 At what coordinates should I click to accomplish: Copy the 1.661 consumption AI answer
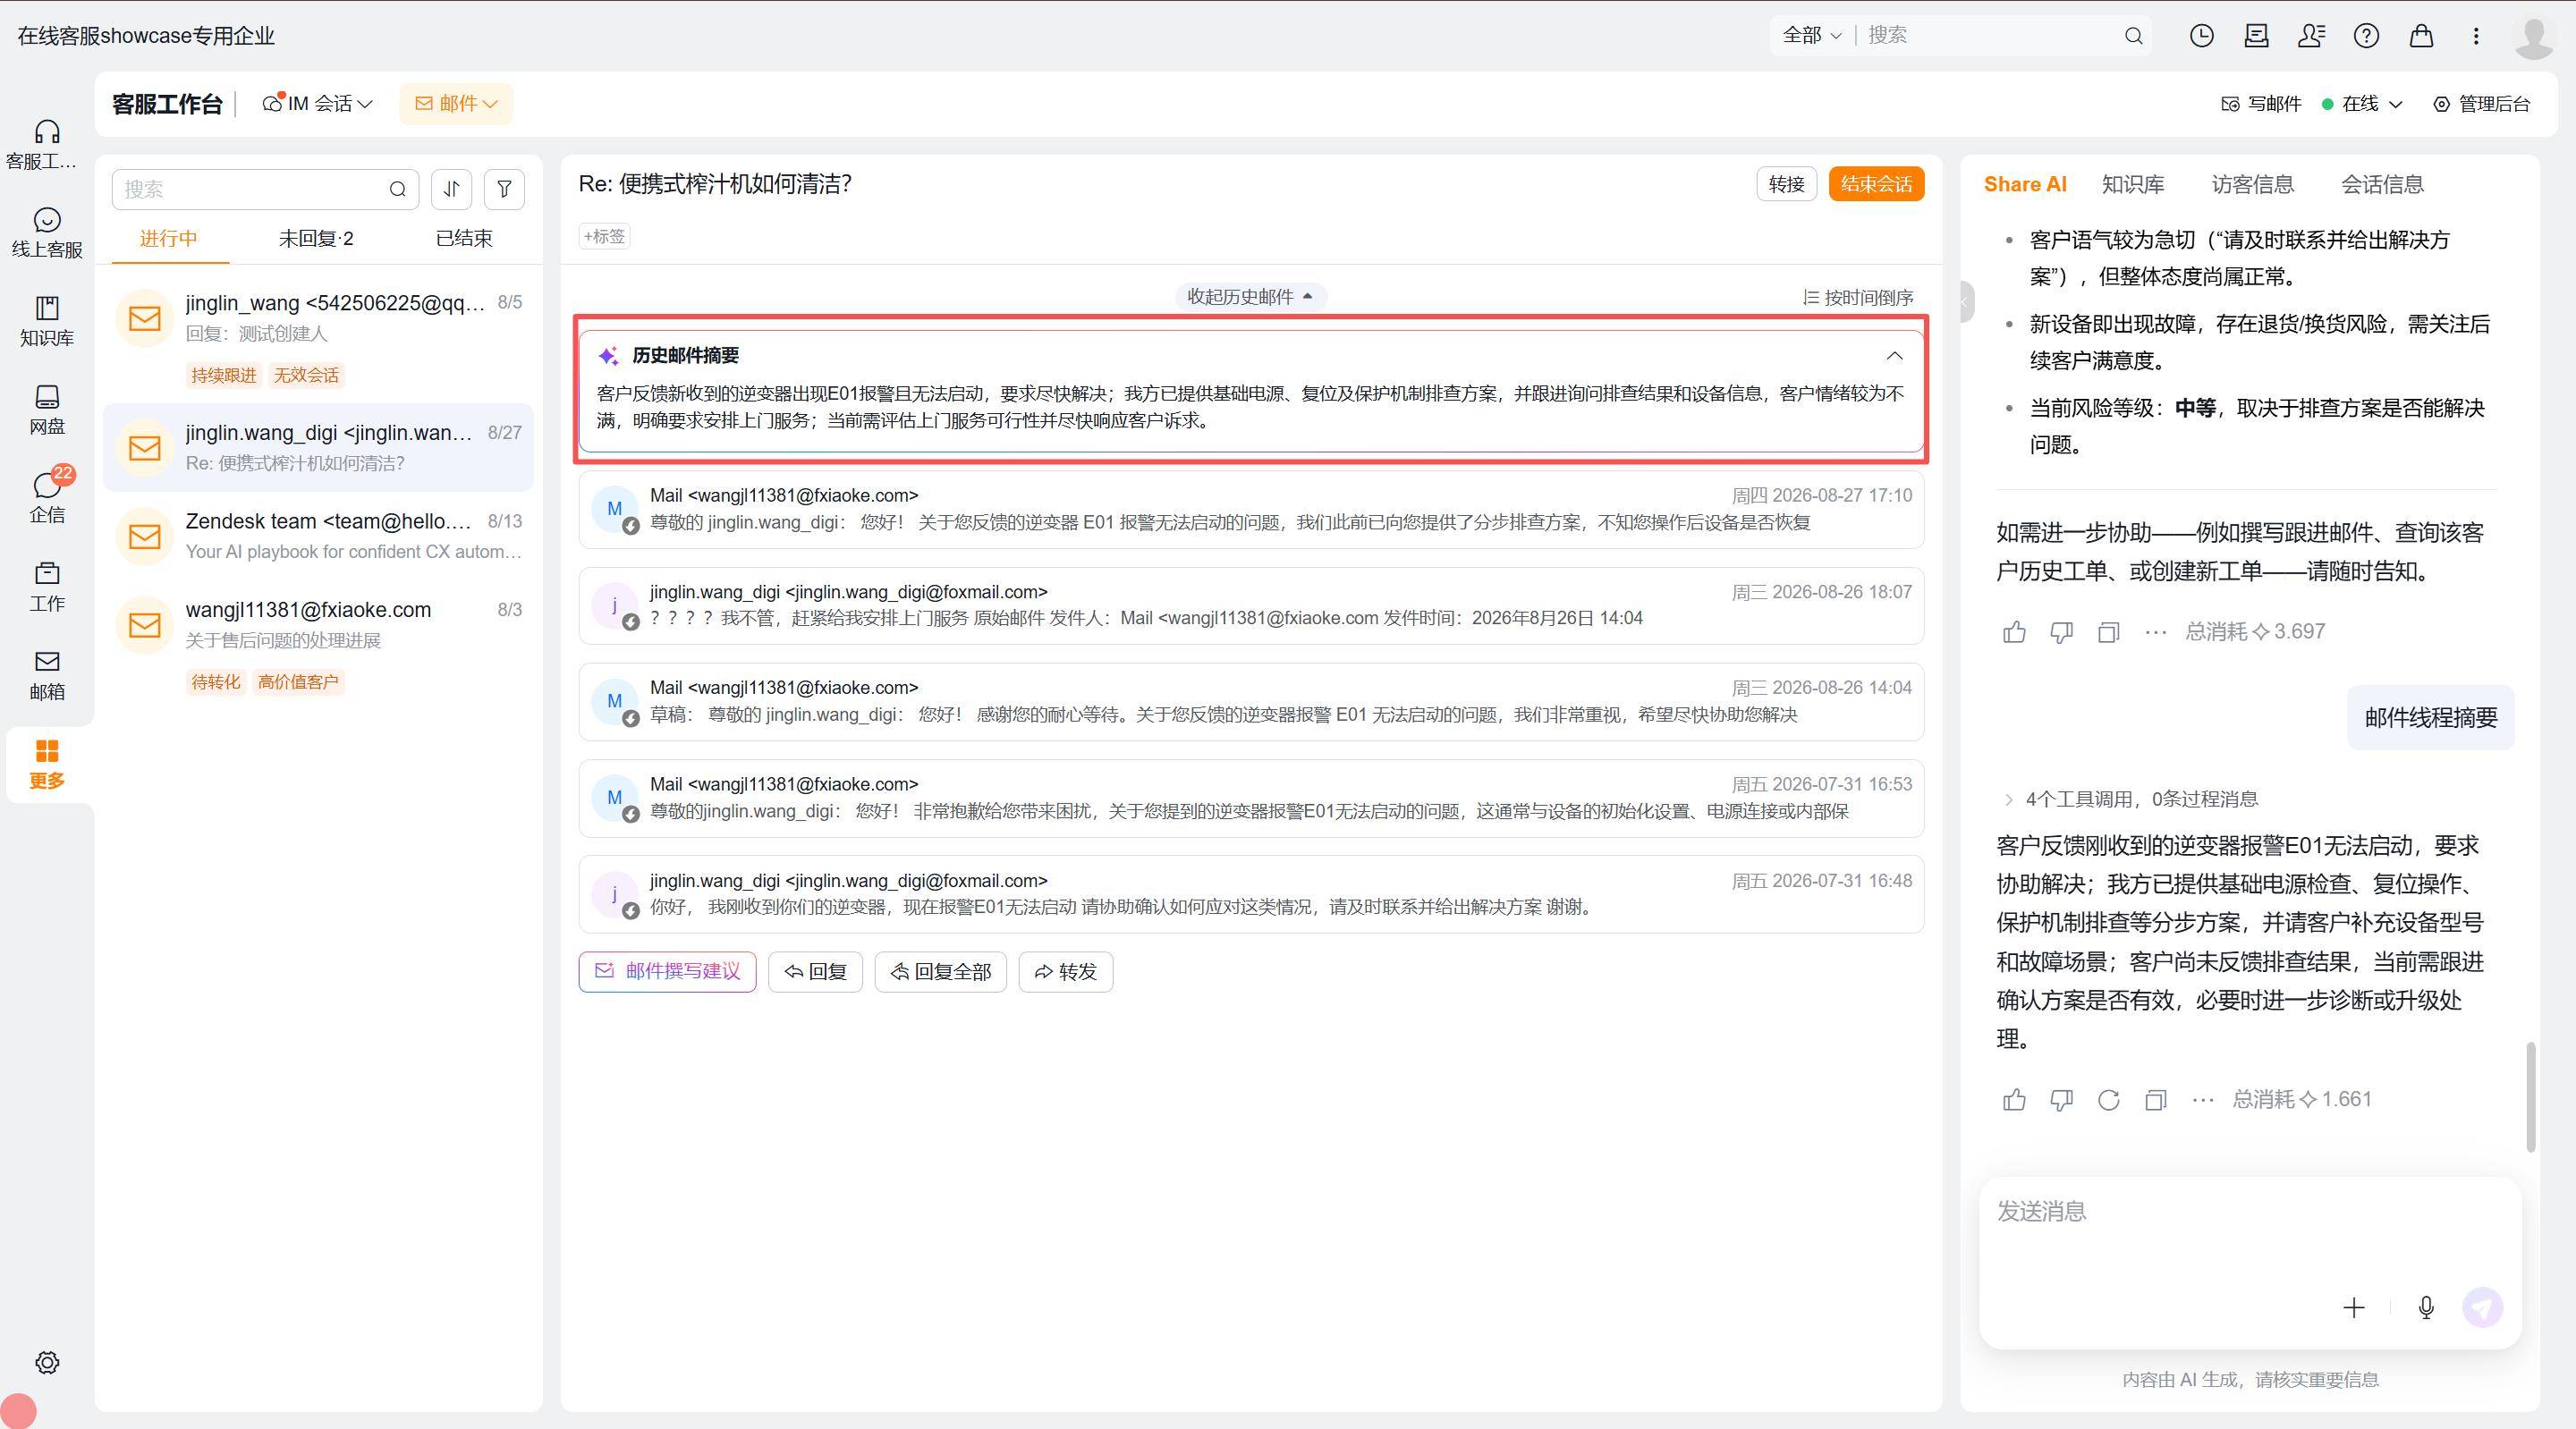(2155, 1100)
